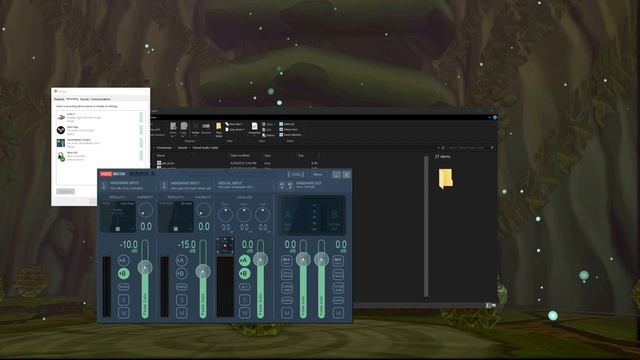Open A1 hardware output device dropdown
This screenshot has height=360, width=640.
[282, 186]
